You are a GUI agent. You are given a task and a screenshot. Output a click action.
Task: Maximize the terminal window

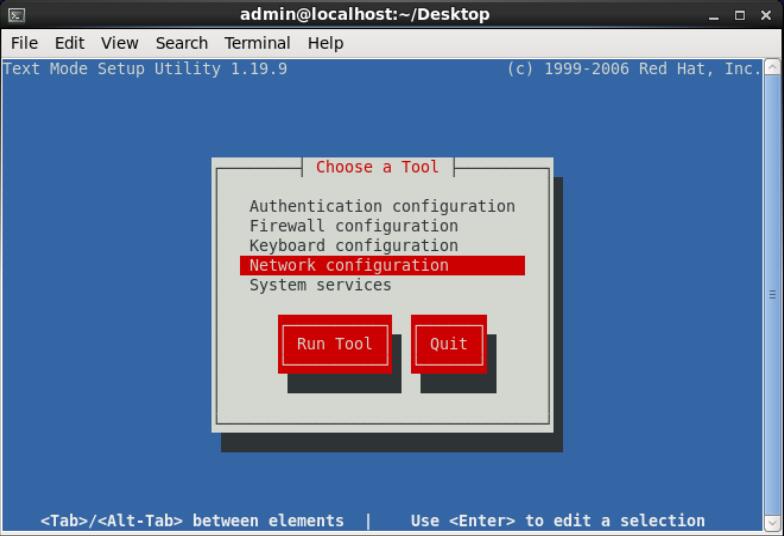740,16
